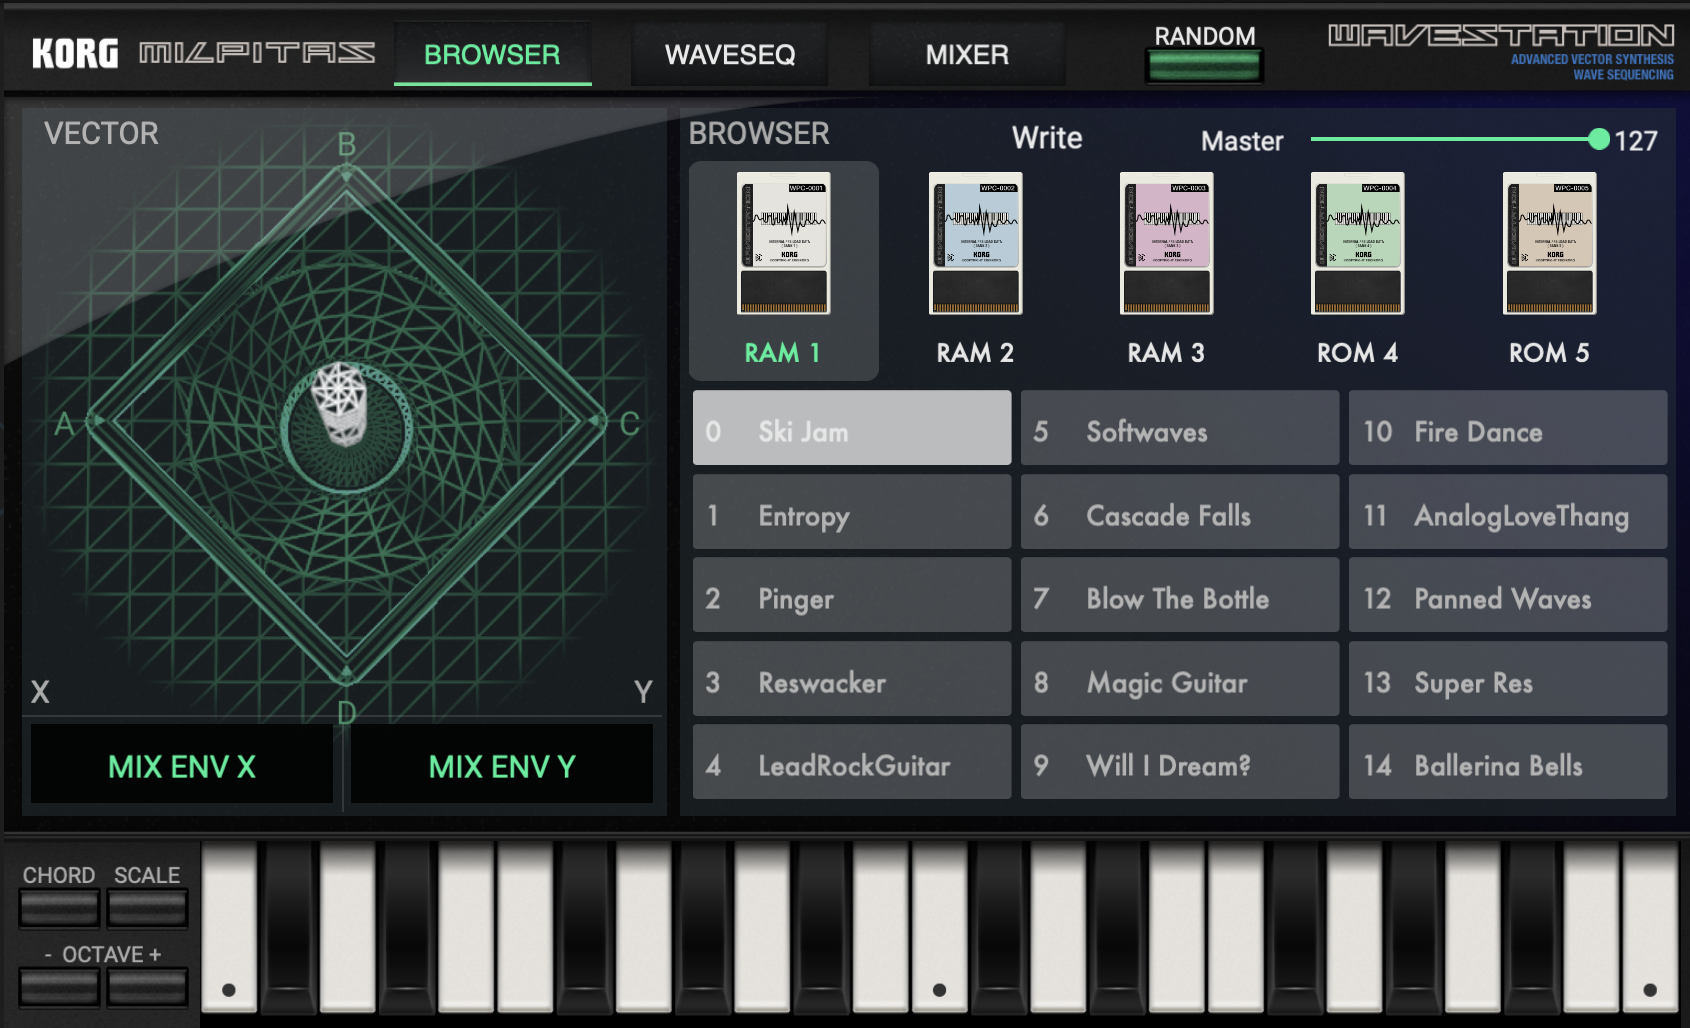The image size is (1690, 1028).
Task: Select the RAM 3 card icon
Action: pos(1167,243)
